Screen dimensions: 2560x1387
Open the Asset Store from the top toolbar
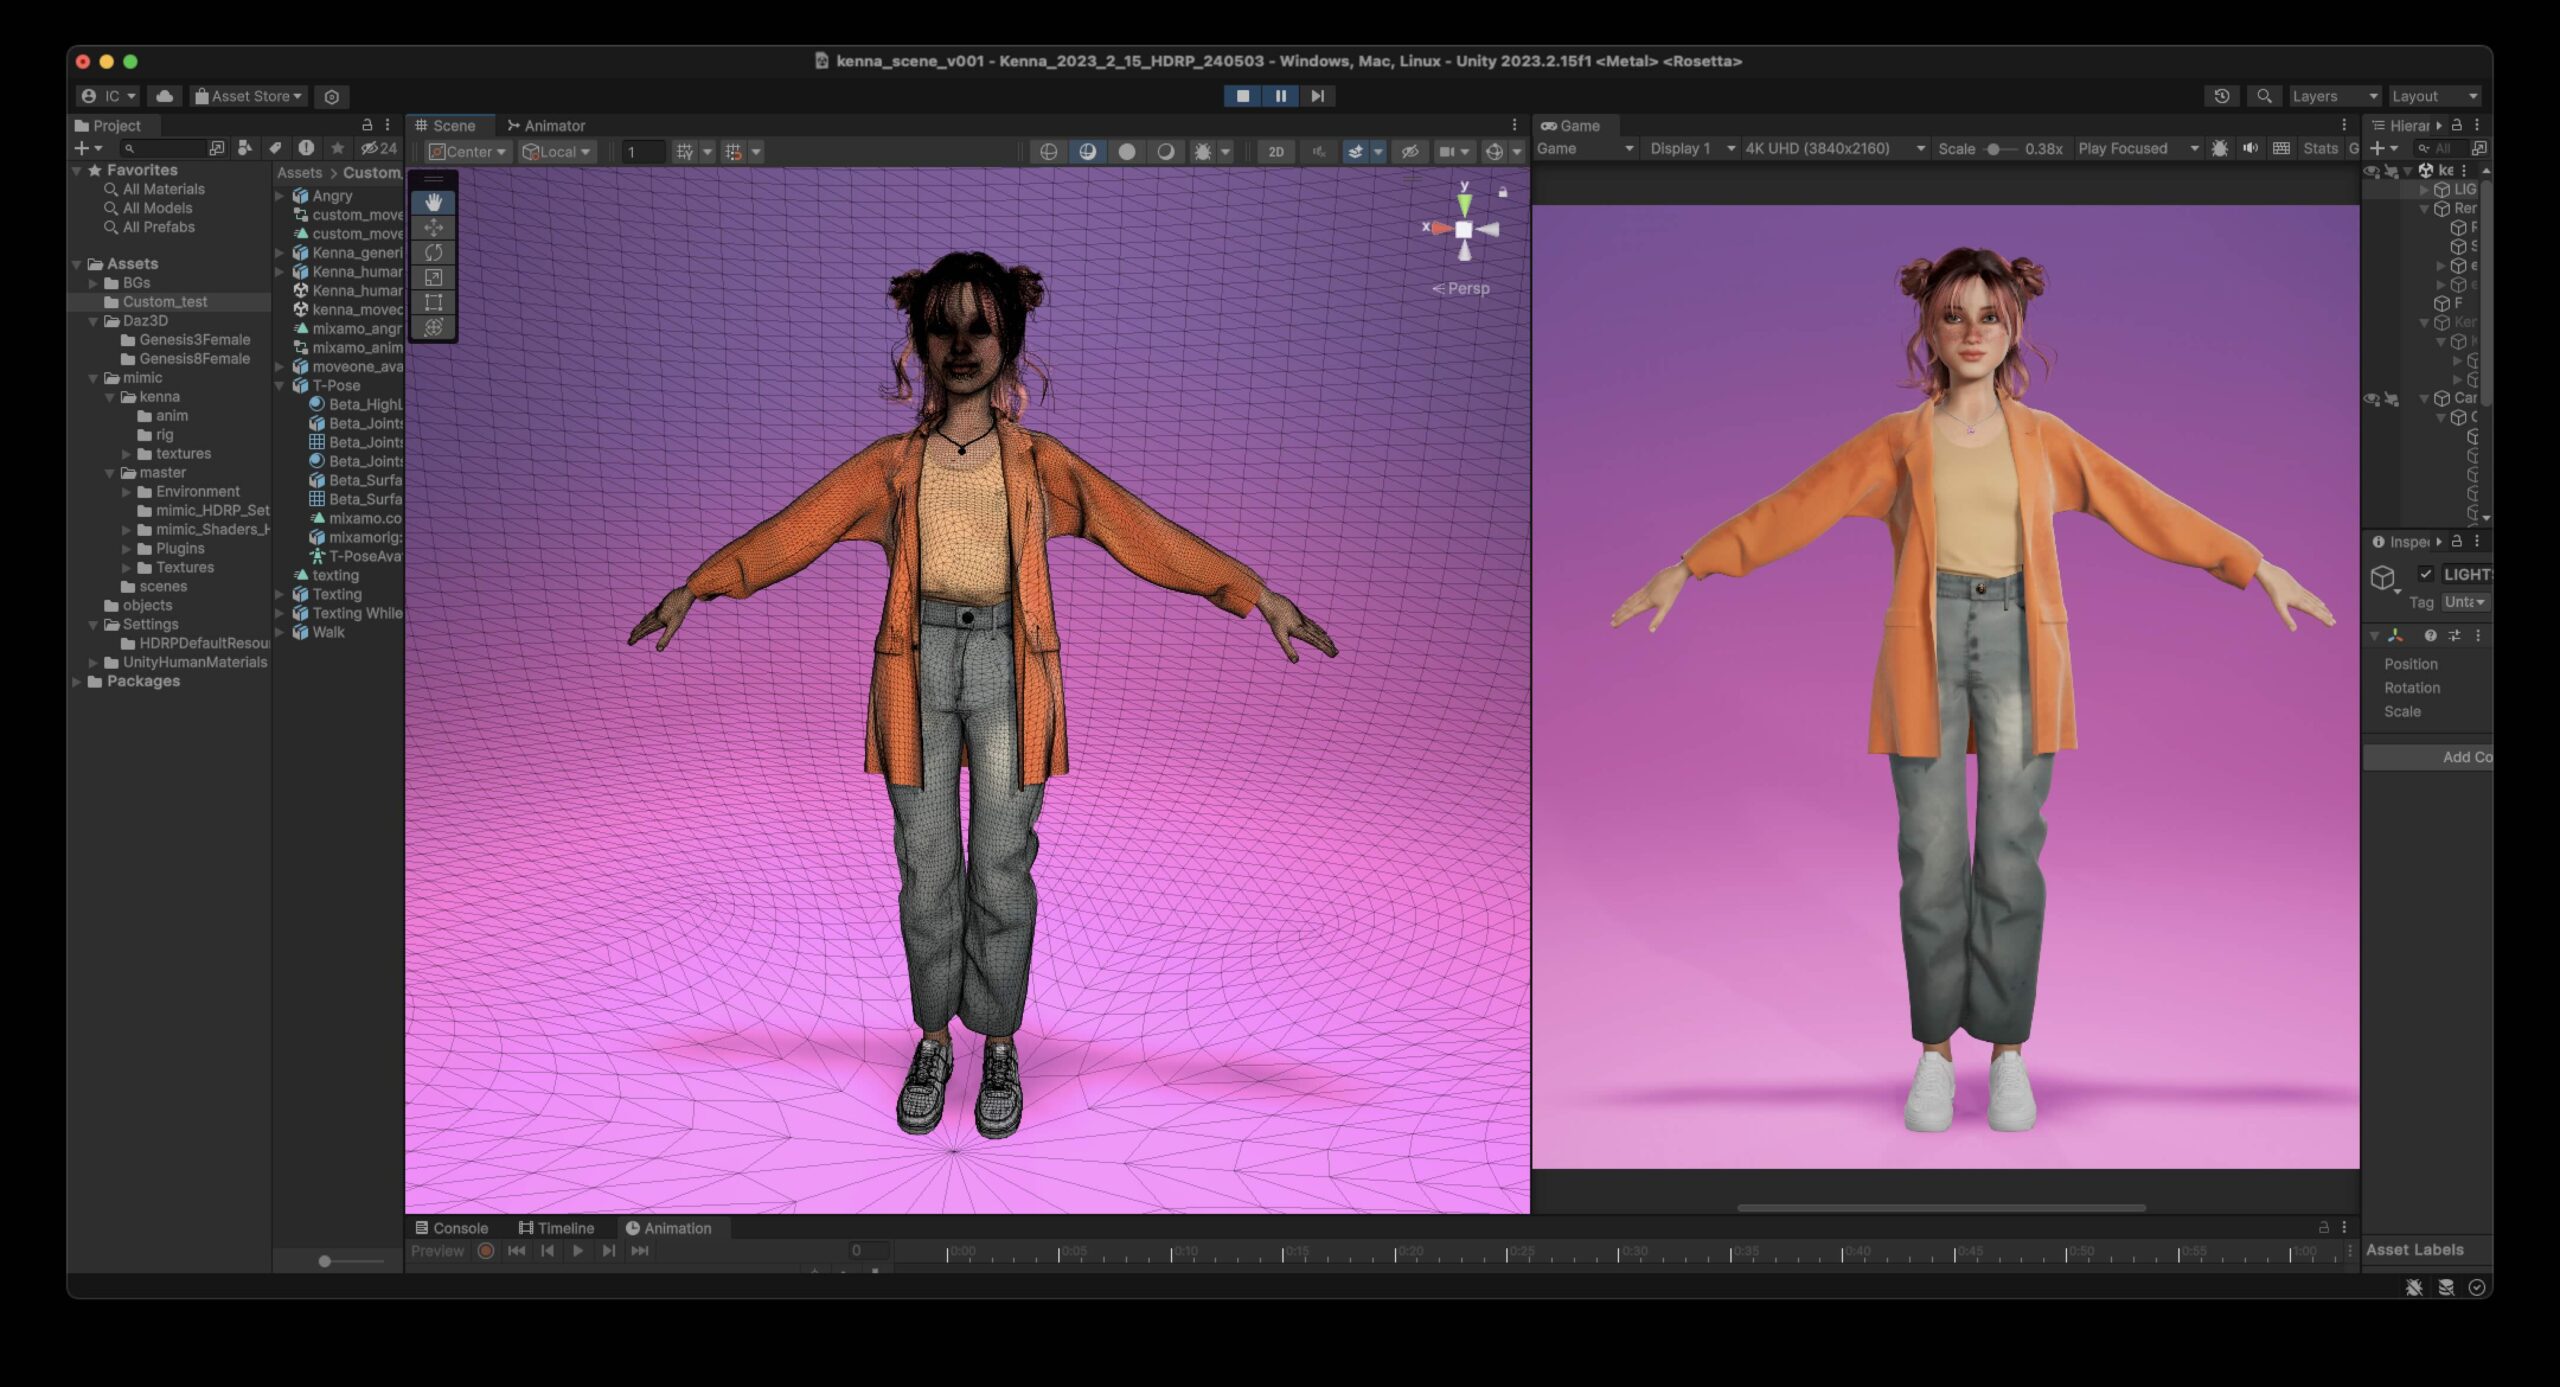point(247,96)
